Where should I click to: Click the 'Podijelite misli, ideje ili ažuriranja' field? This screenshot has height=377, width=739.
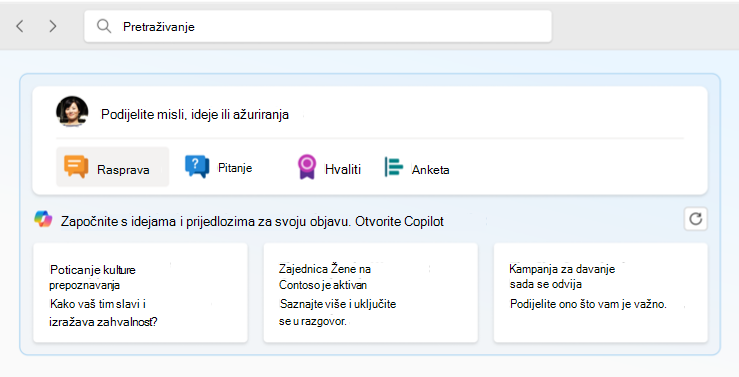[x=195, y=115]
